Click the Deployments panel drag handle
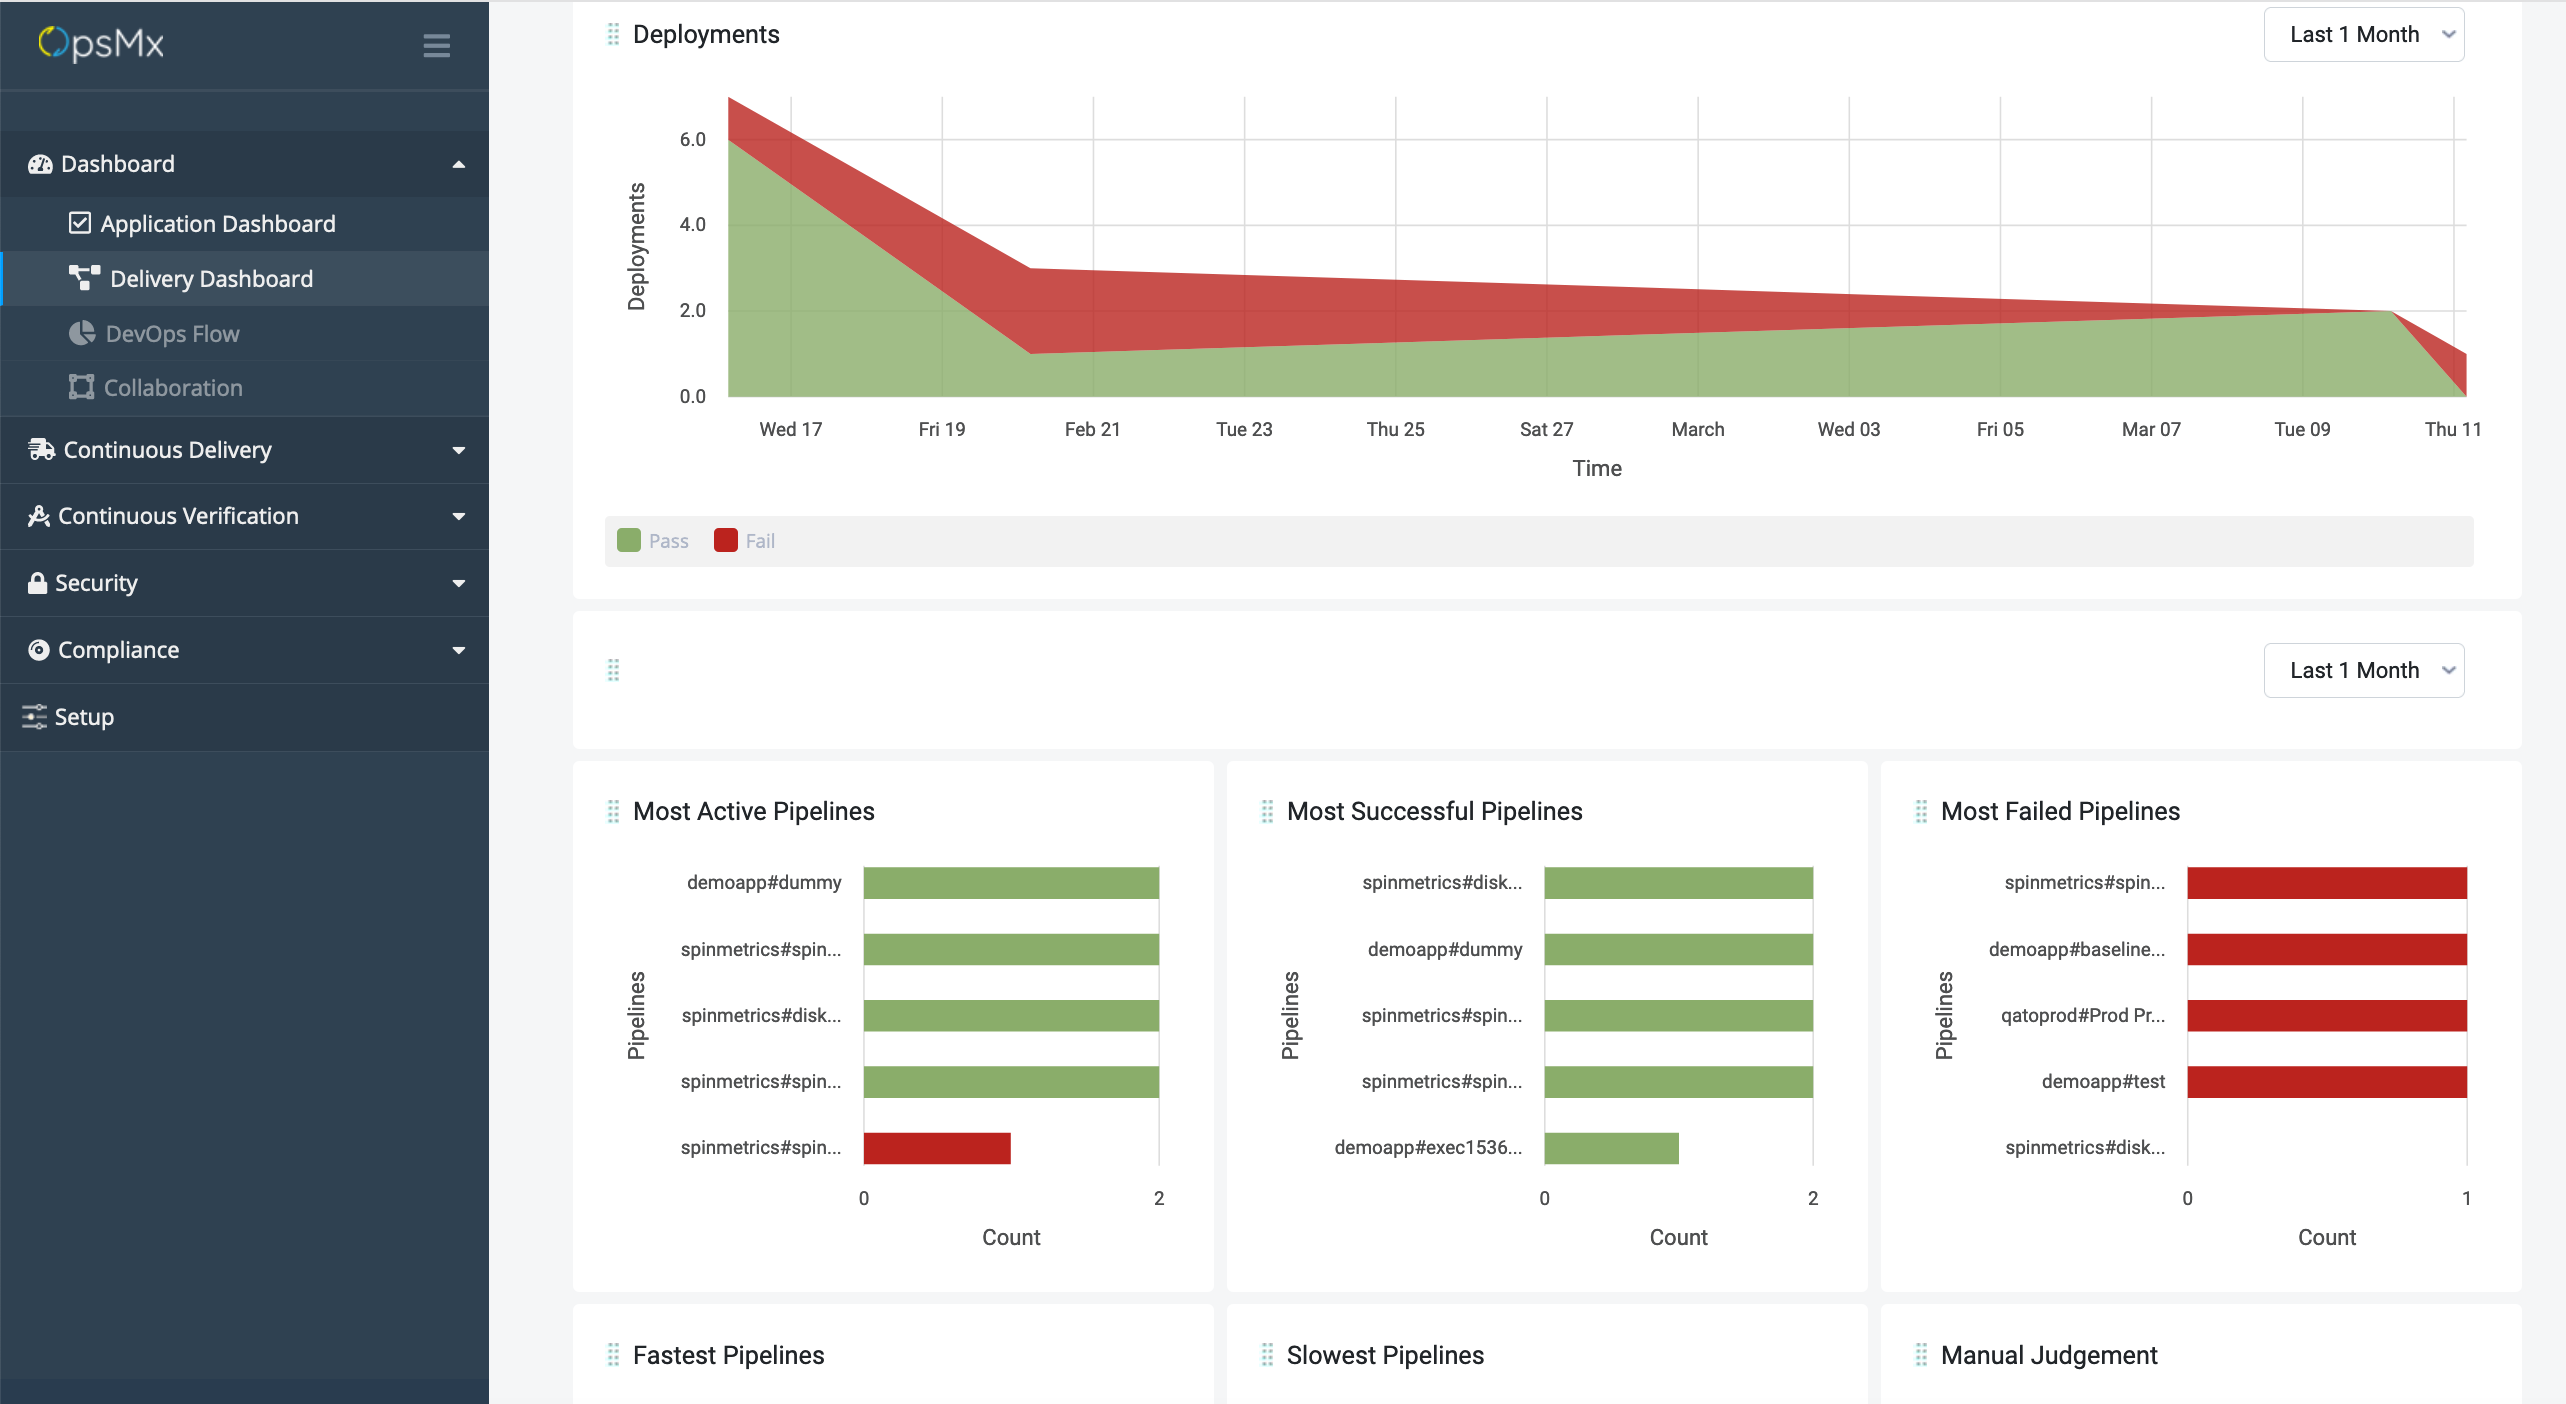Viewport: 2566px width, 1404px height. pyautogui.click(x=613, y=34)
